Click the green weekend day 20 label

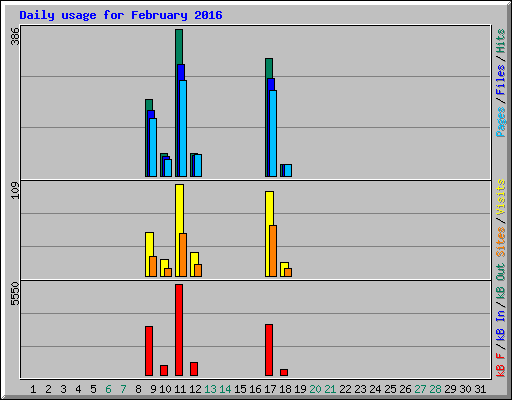315,389
